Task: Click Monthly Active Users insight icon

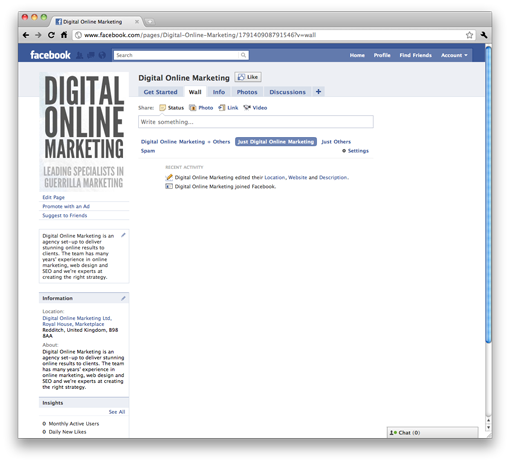Action: (x=44, y=424)
